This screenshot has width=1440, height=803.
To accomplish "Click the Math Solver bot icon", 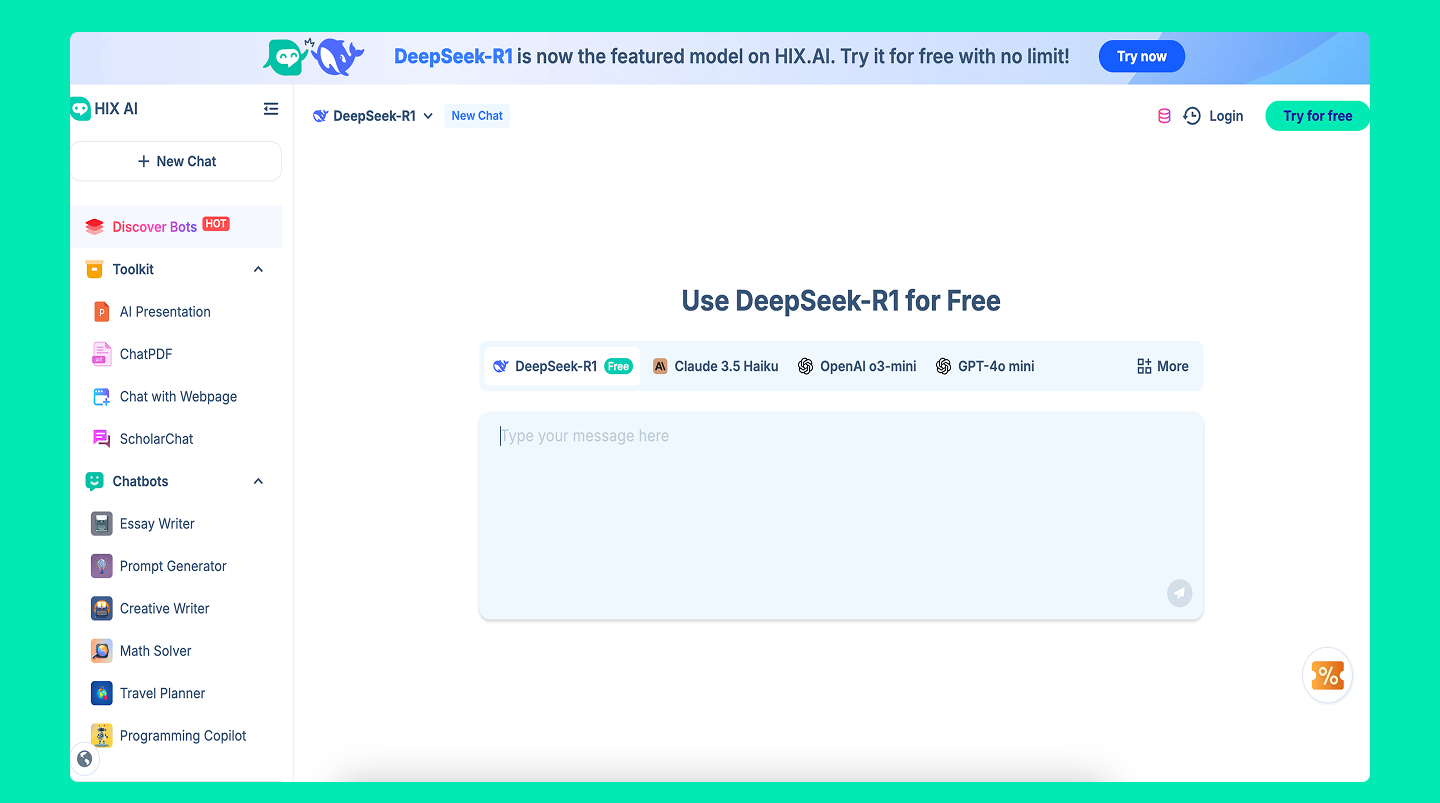I will [101, 651].
